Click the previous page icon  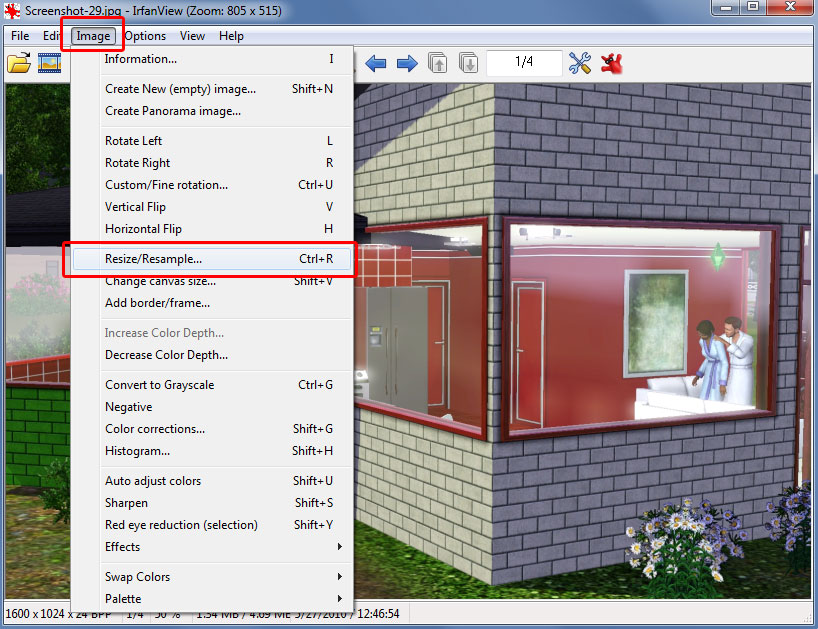438,64
